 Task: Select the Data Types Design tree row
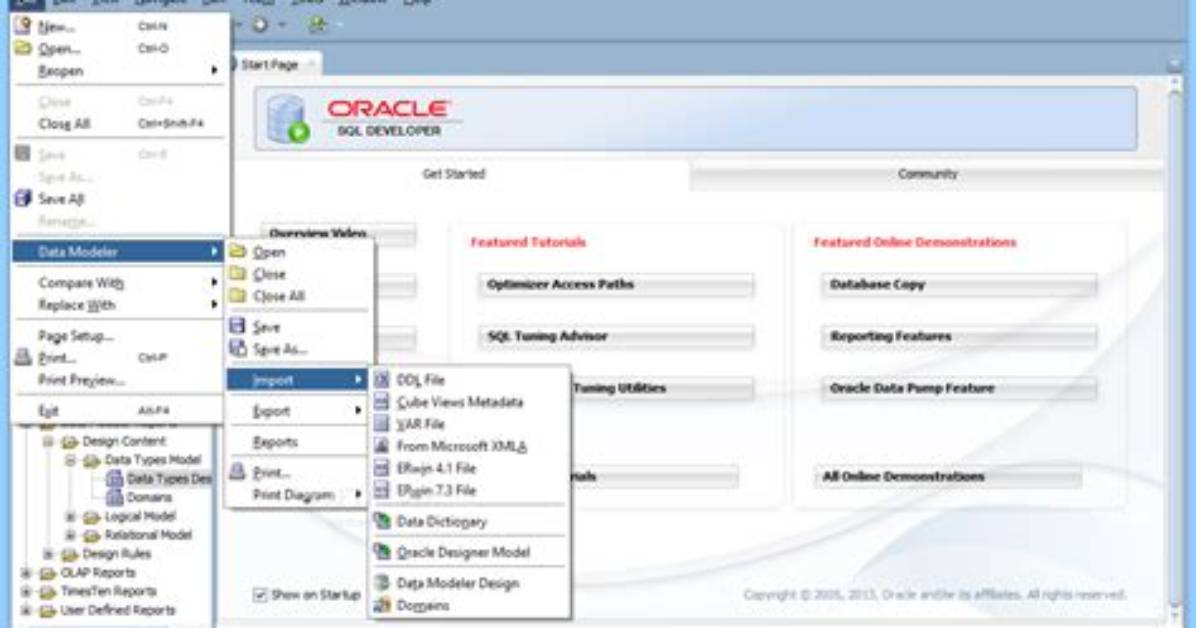click(159, 478)
